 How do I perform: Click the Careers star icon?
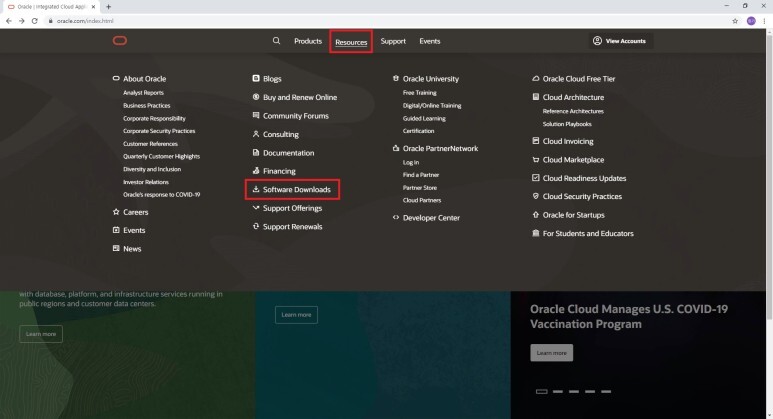click(116, 212)
